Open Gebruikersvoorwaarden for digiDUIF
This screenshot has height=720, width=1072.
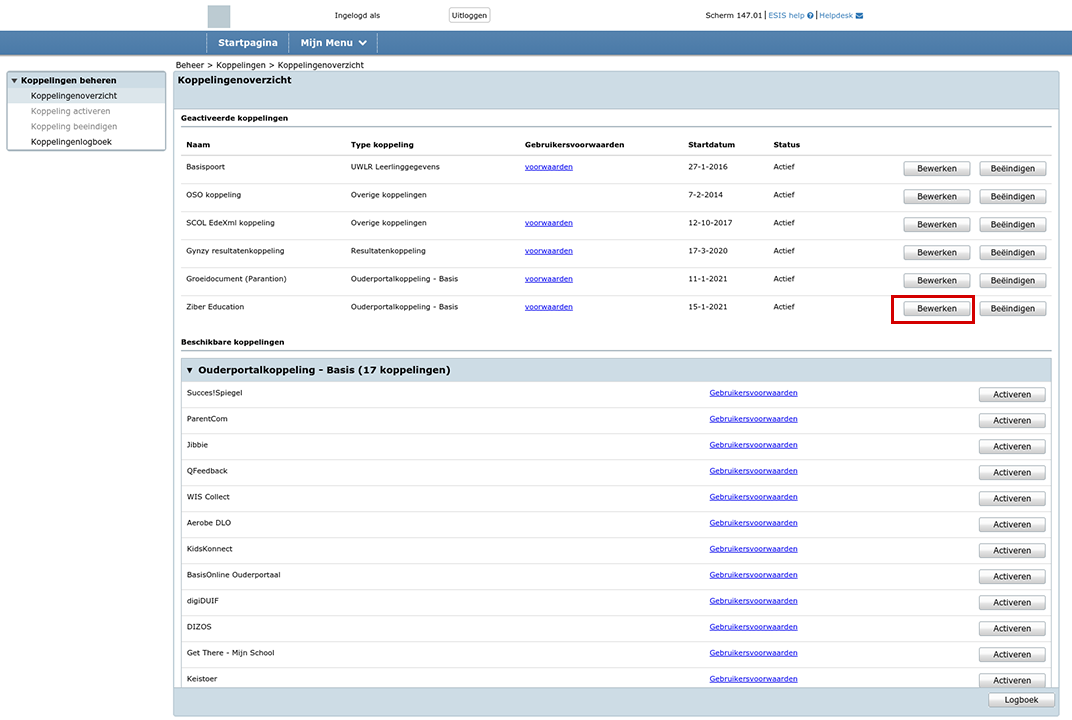point(753,601)
